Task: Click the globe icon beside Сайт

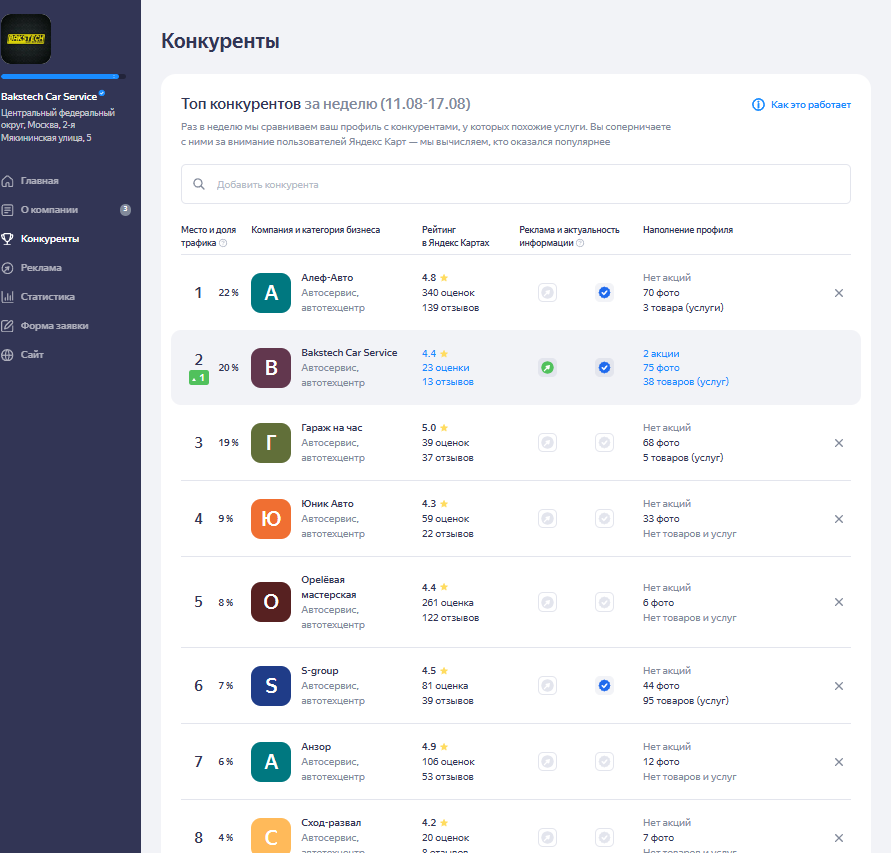Action: click(x=7, y=355)
